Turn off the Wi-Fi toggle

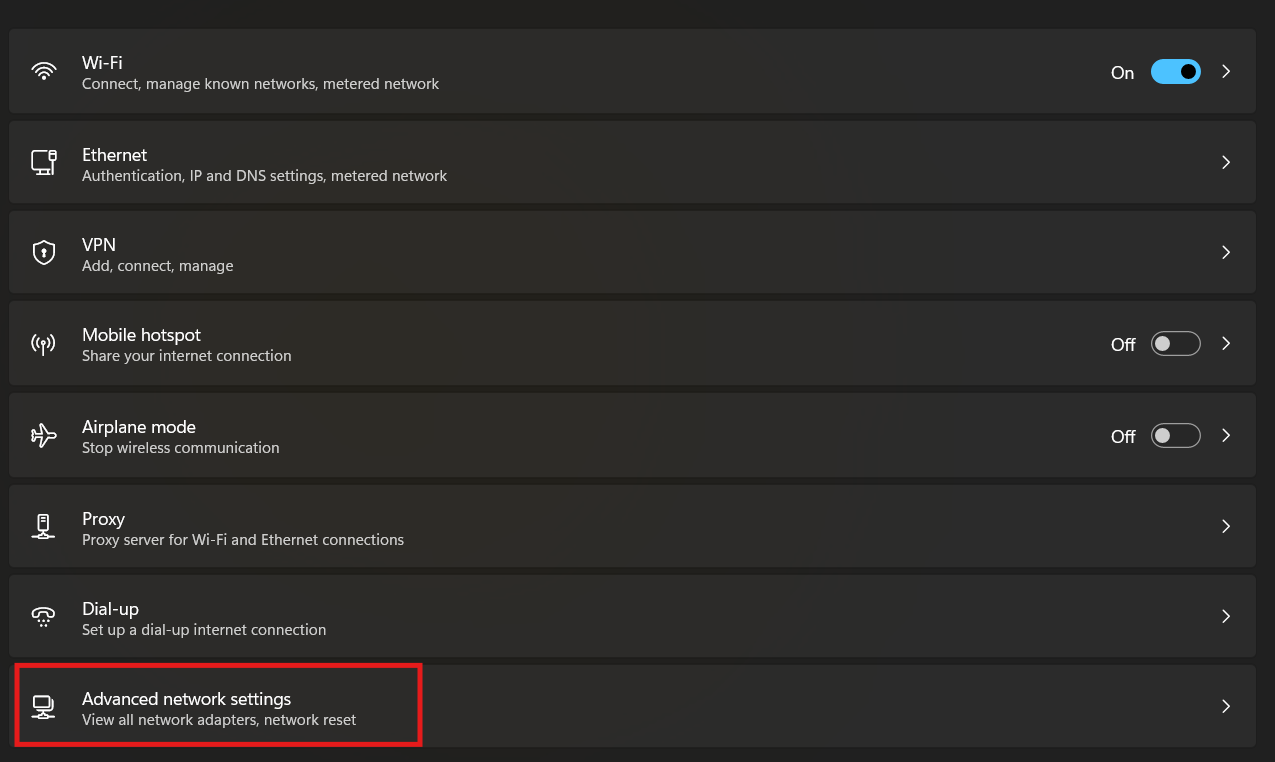click(x=1175, y=72)
